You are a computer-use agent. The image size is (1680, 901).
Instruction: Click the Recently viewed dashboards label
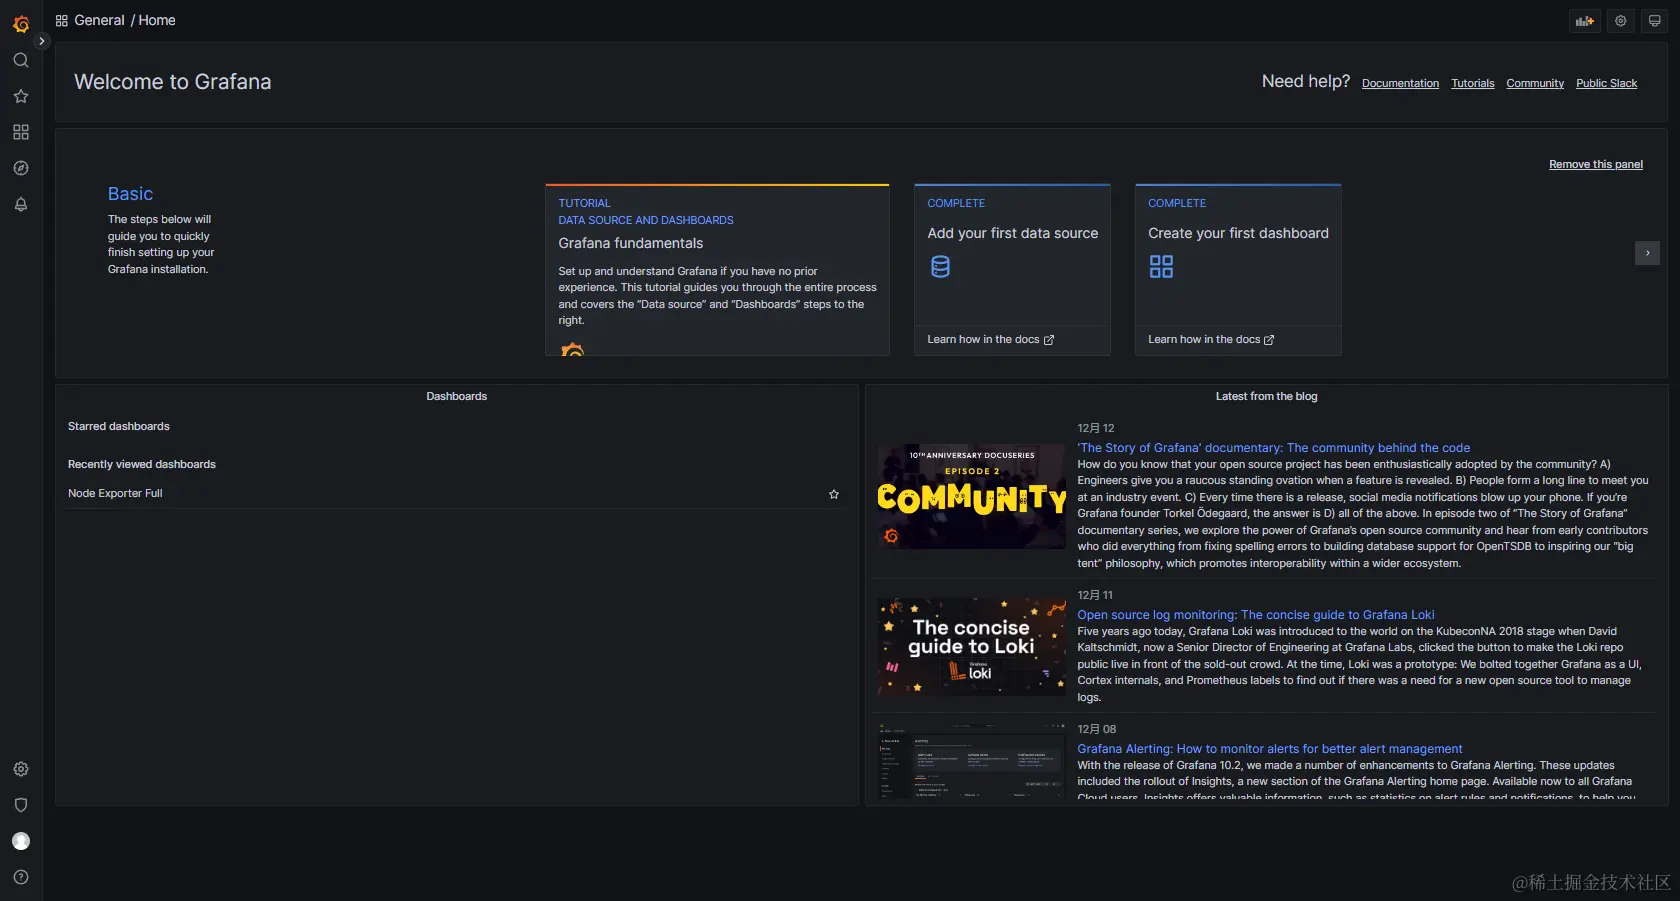(x=142, y=464)
